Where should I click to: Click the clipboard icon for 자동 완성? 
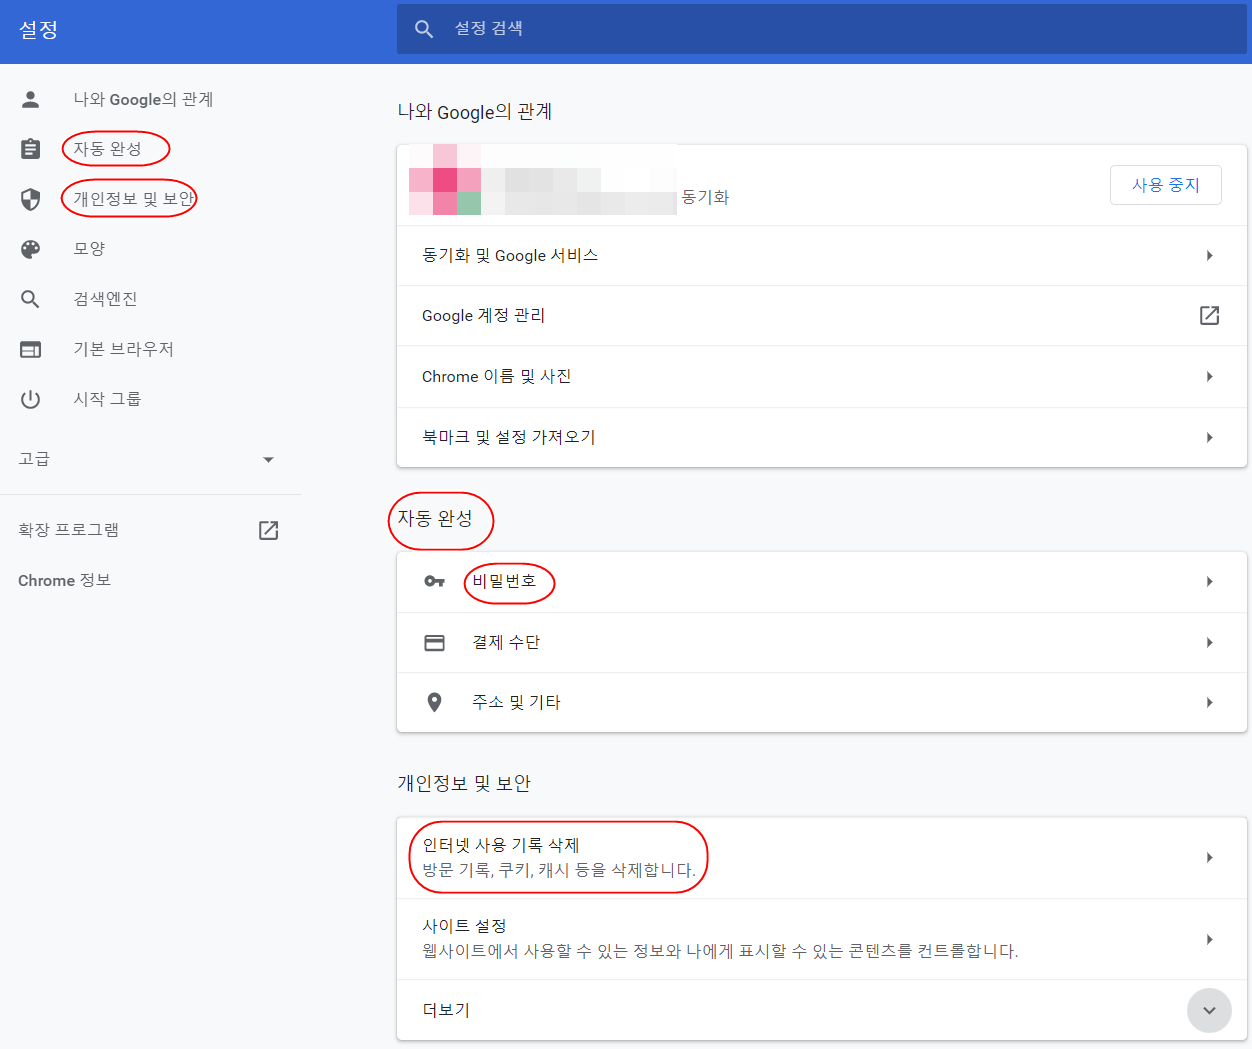point(31,149)
